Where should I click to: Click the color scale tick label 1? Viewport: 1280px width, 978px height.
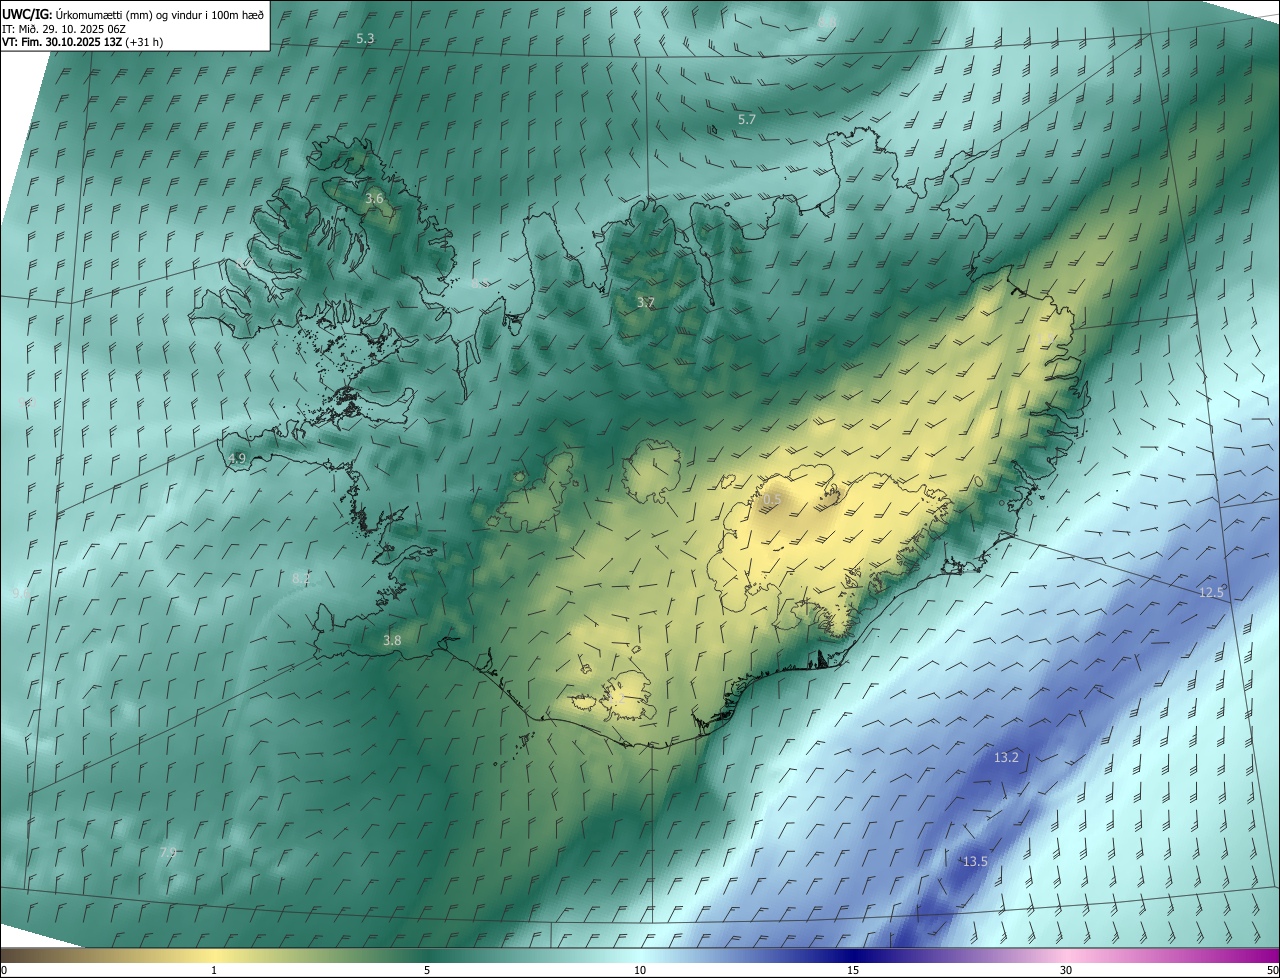click(x=214, y=970)
